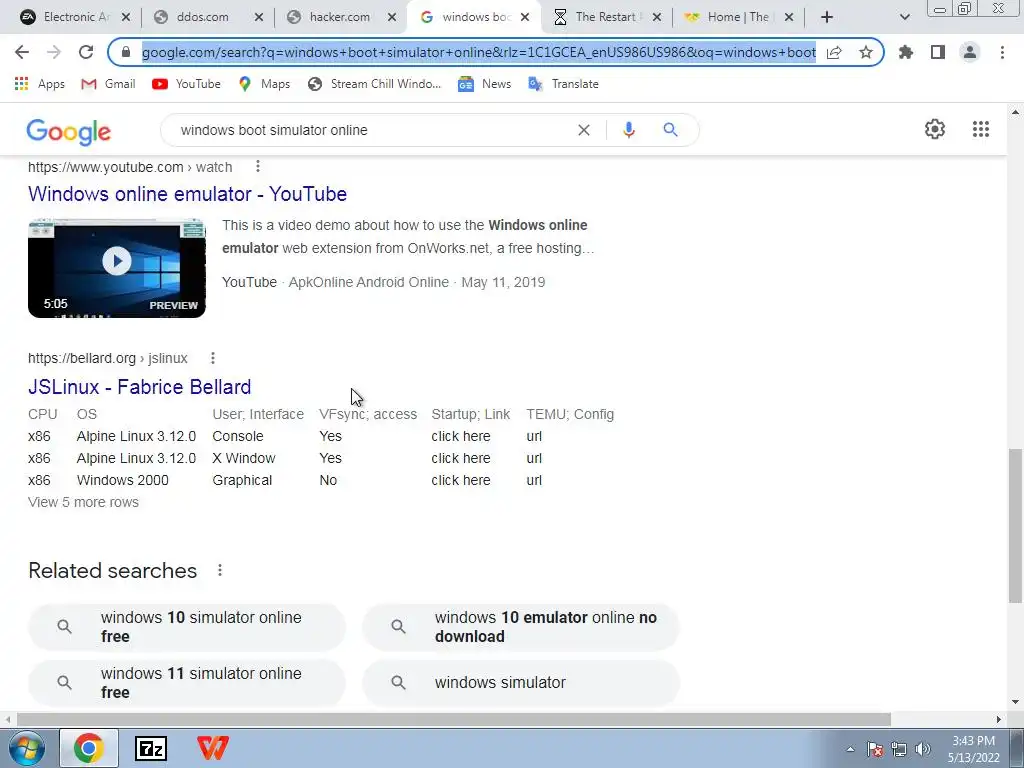The image size is (1024, 768).
Task: Open the Translate bookmark
Action: pyautogui.click(x=564, y=84)
